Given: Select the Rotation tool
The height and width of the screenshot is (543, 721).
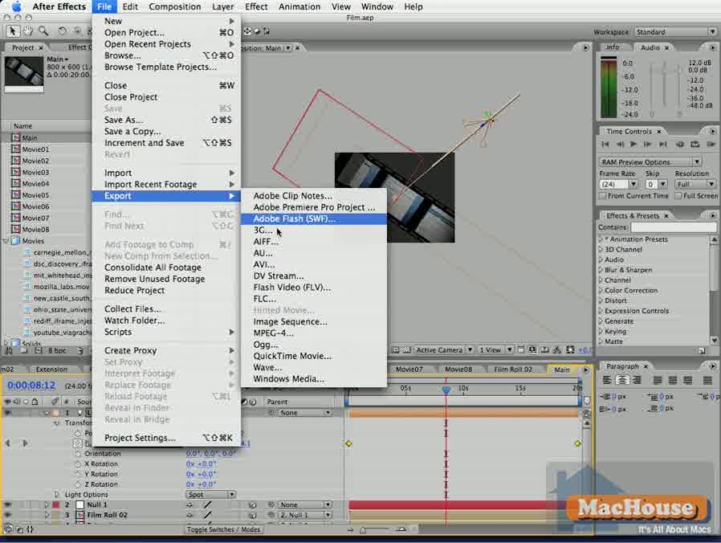Looking at the screenshot, I should click(62, 31).
